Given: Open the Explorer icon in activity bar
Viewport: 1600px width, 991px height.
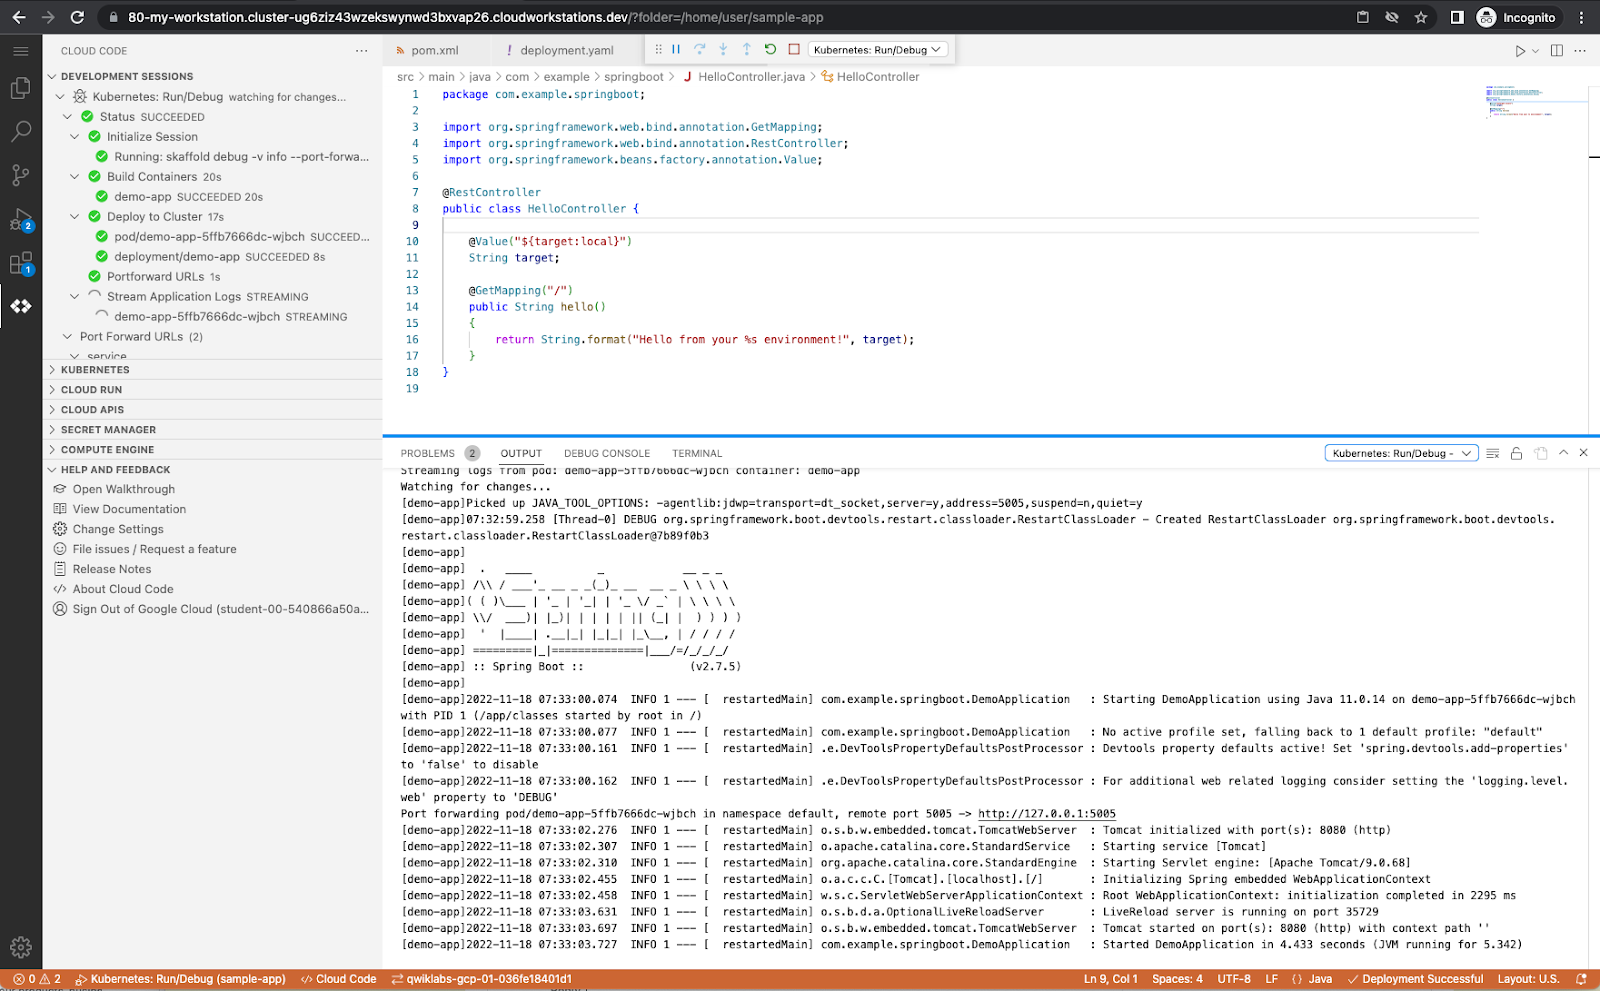Looking at the screenshot, I should 20,89.
